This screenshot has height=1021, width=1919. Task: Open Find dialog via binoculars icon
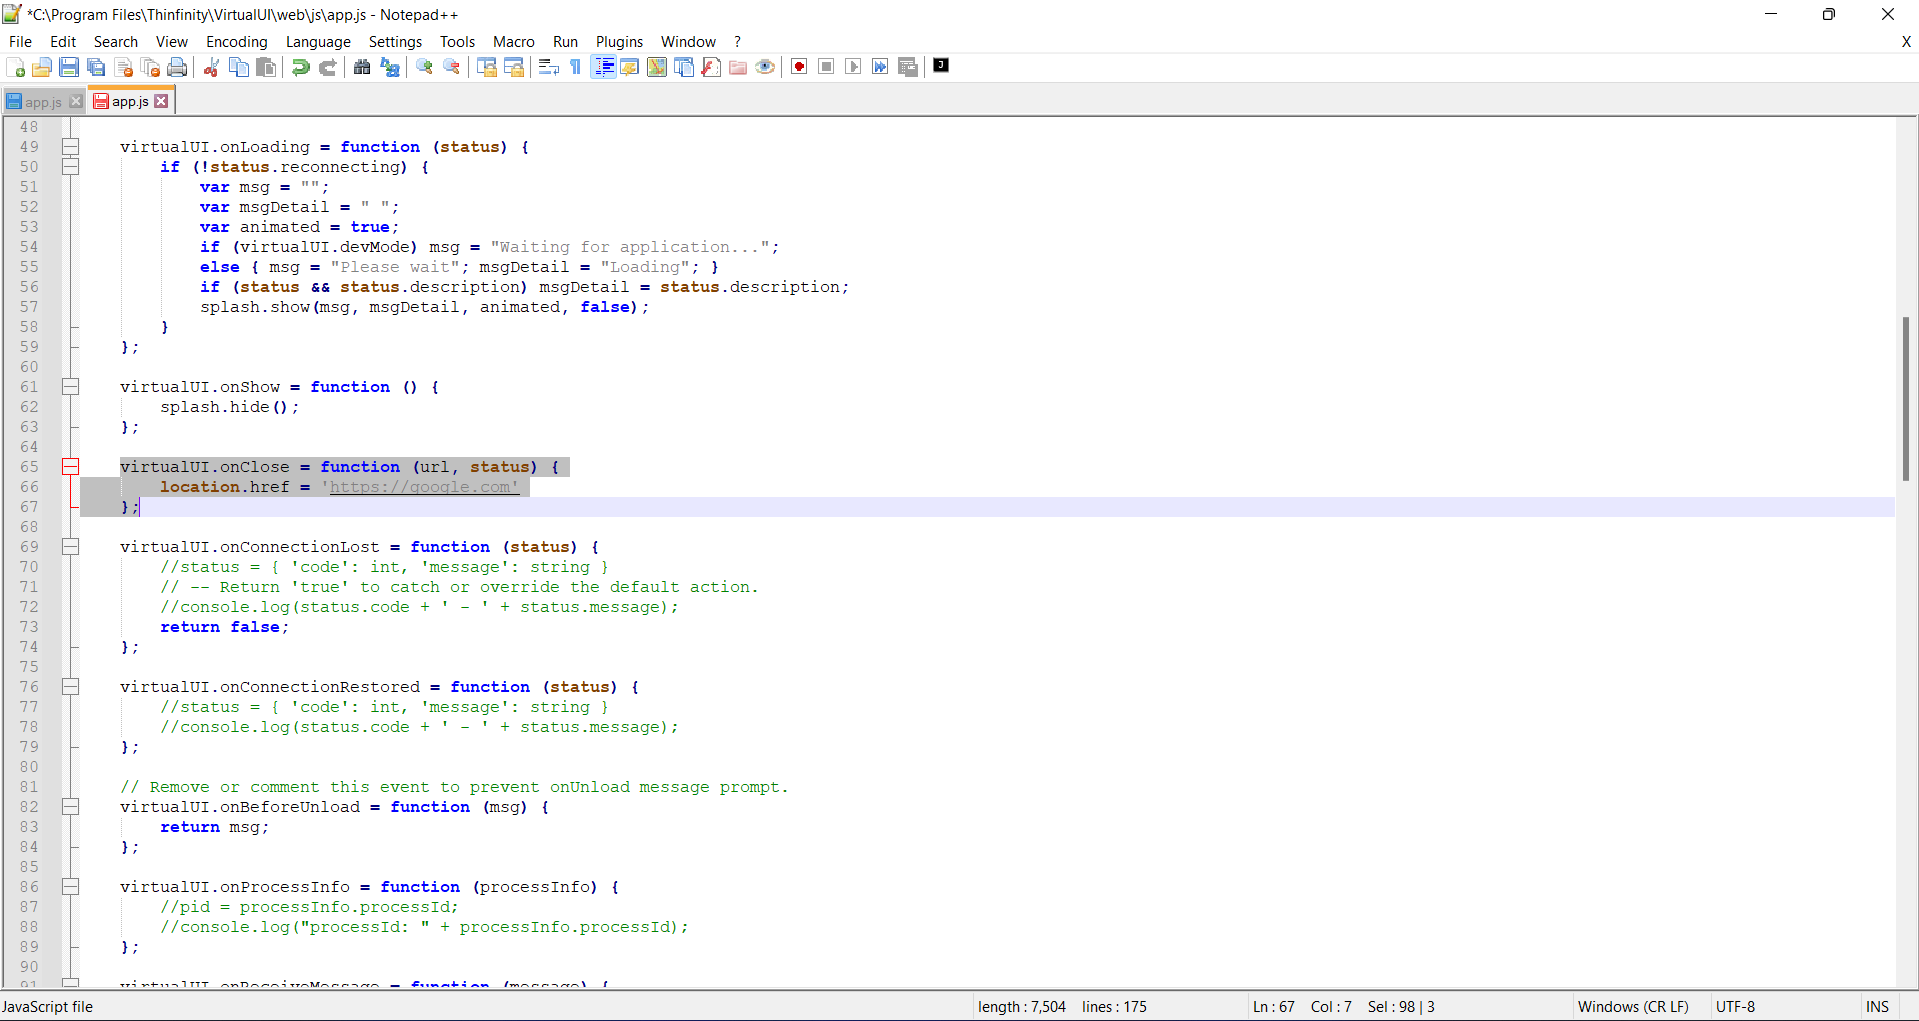pos(362,67)
